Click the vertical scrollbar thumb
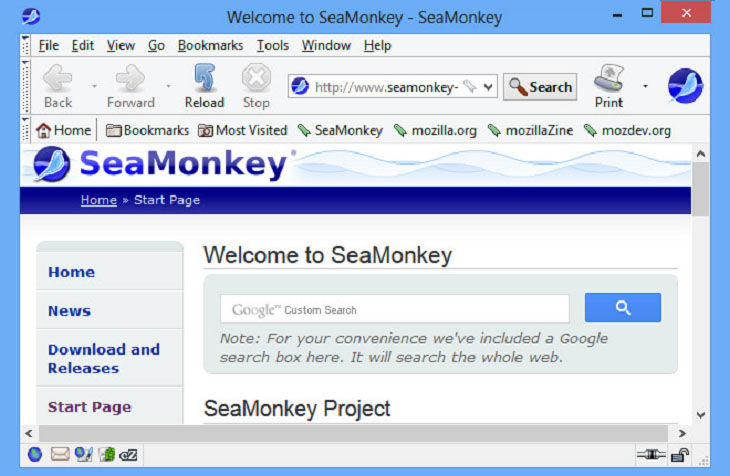Screen dimensions: 730x476 point(701,189)
